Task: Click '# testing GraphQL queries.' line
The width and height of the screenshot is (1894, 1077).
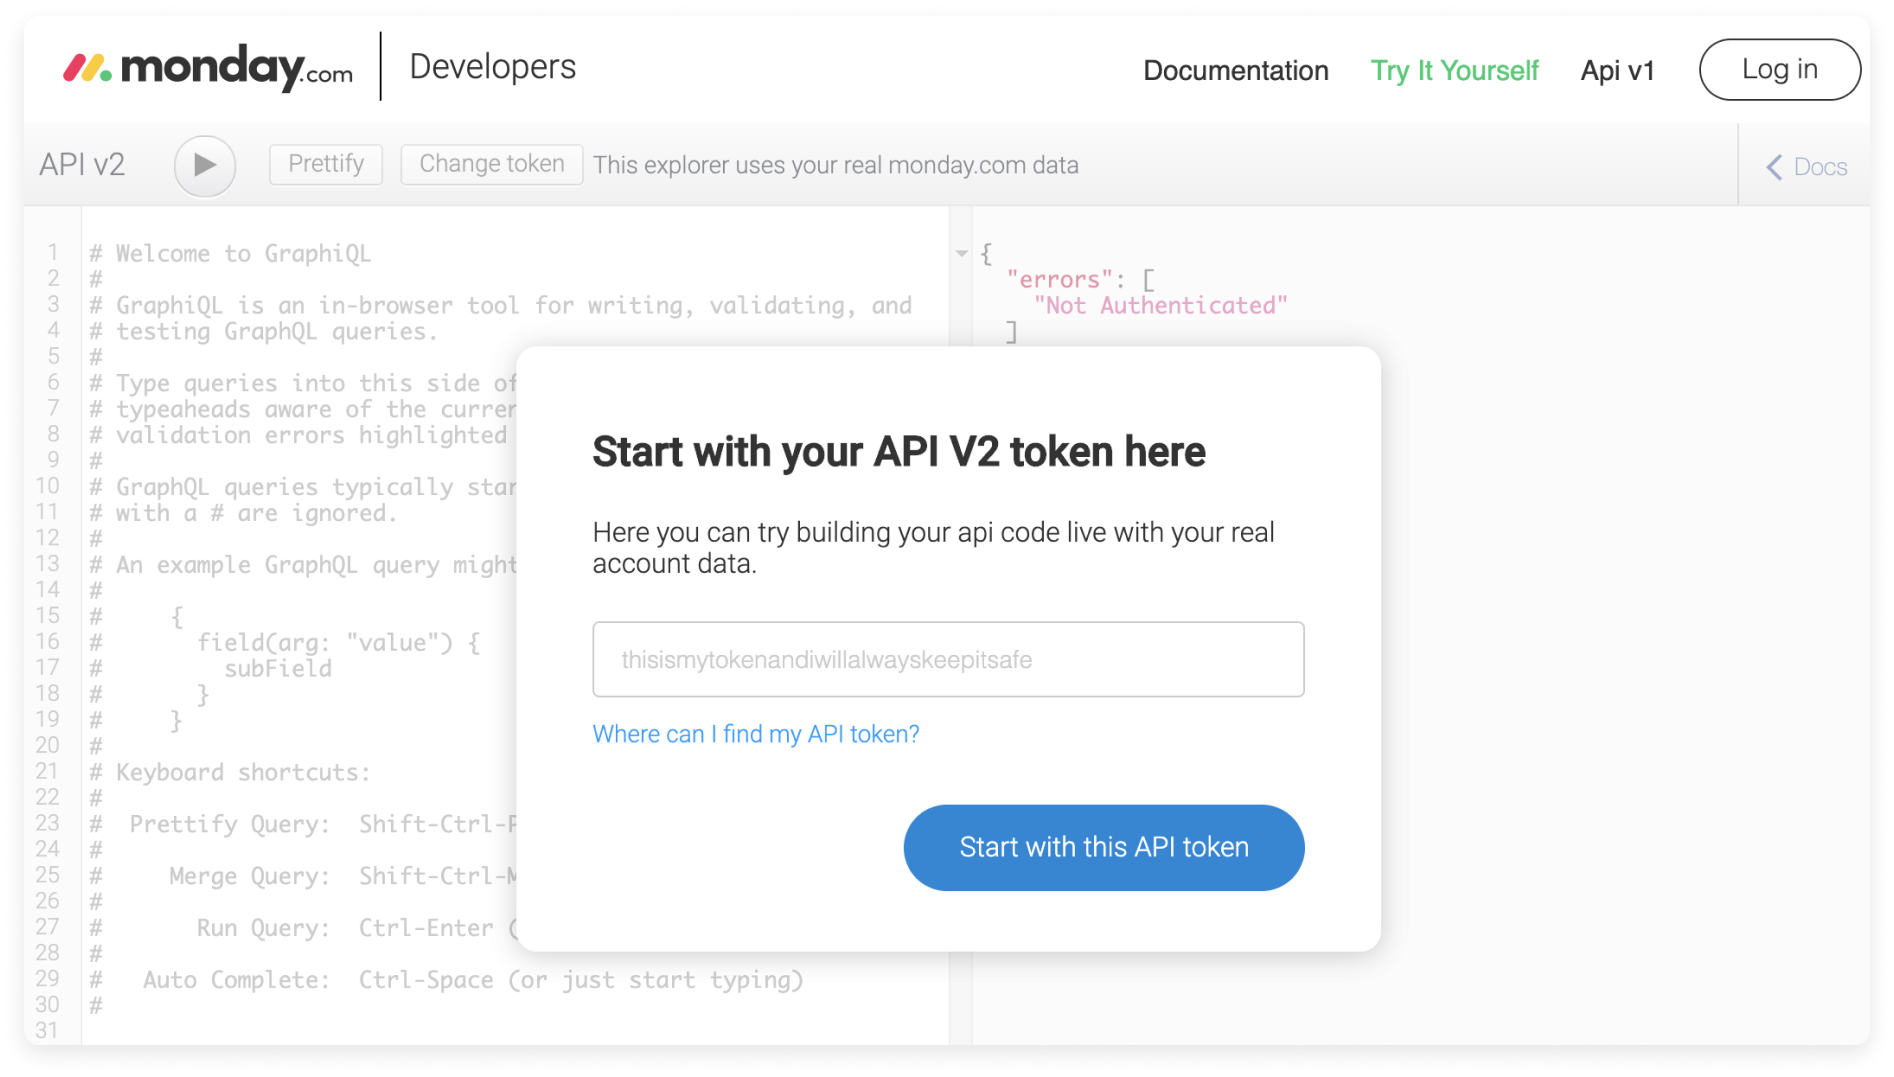Action: tap(263, 331)
